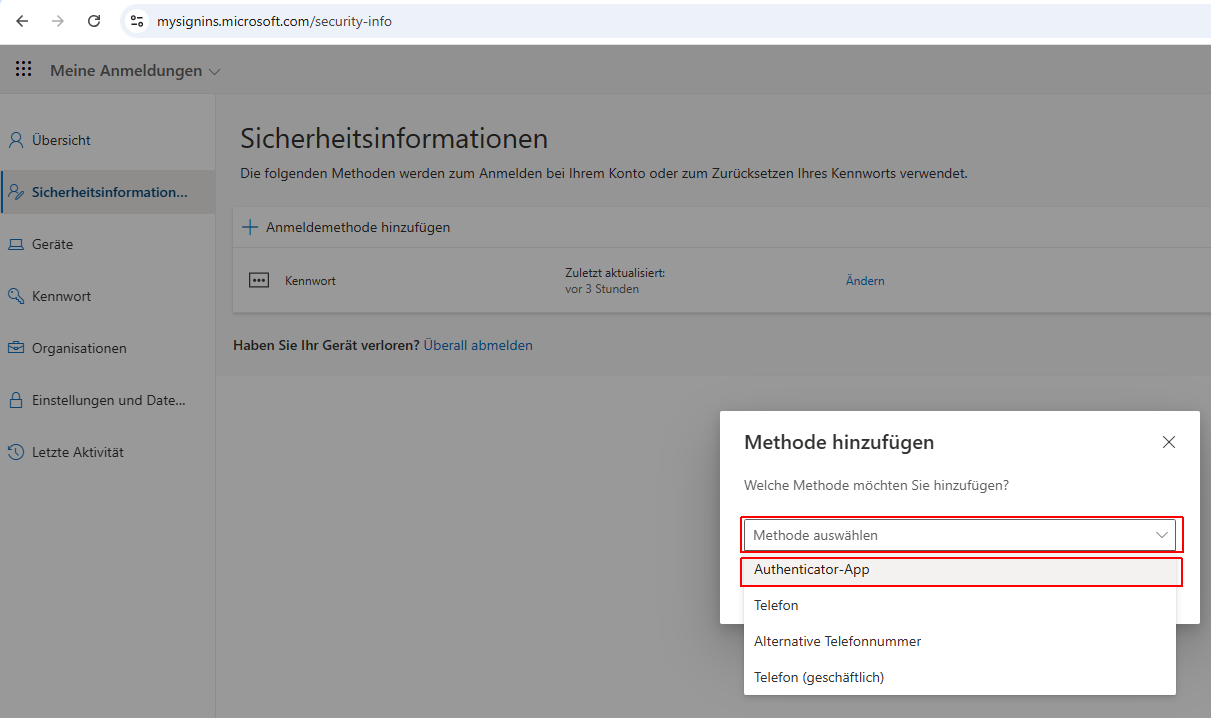Reload the page with refresh icon
The width and height of the screenshot is (1211, 718).
pyautogui.click(x=94, y=21)
